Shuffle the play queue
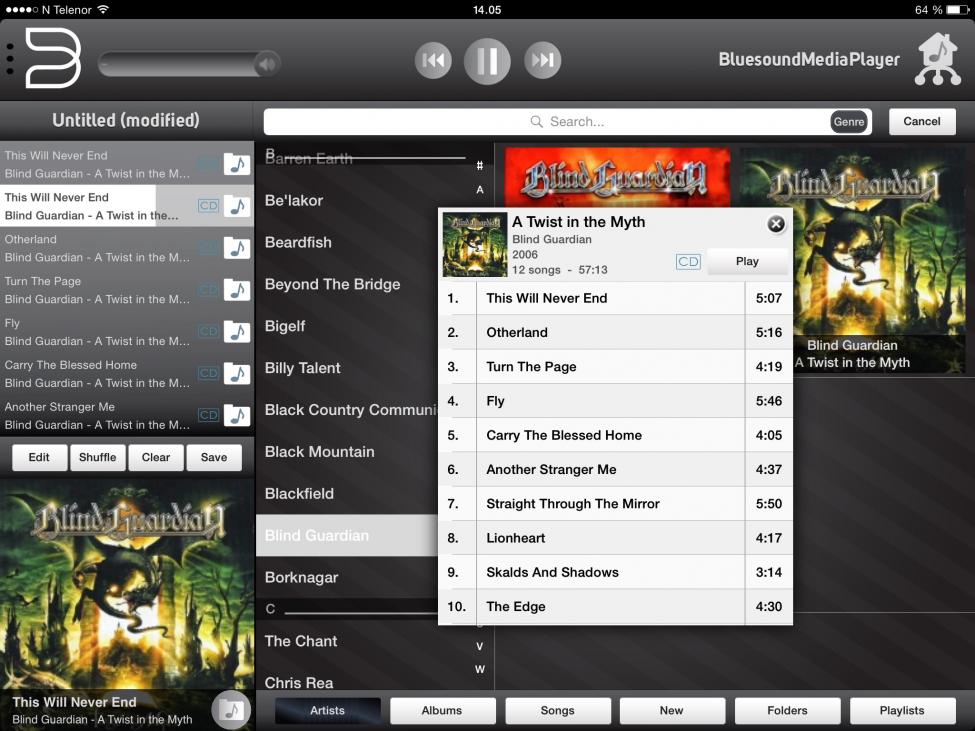 [x=98, y=457]
